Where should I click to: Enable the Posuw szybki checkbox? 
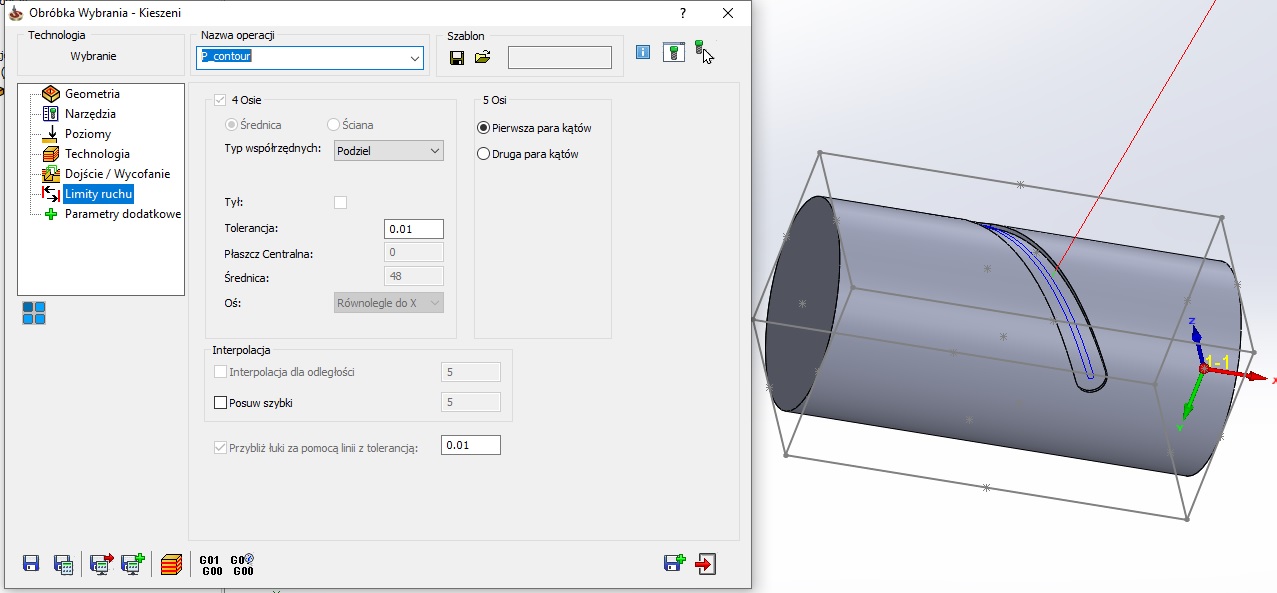click(221, 403)
